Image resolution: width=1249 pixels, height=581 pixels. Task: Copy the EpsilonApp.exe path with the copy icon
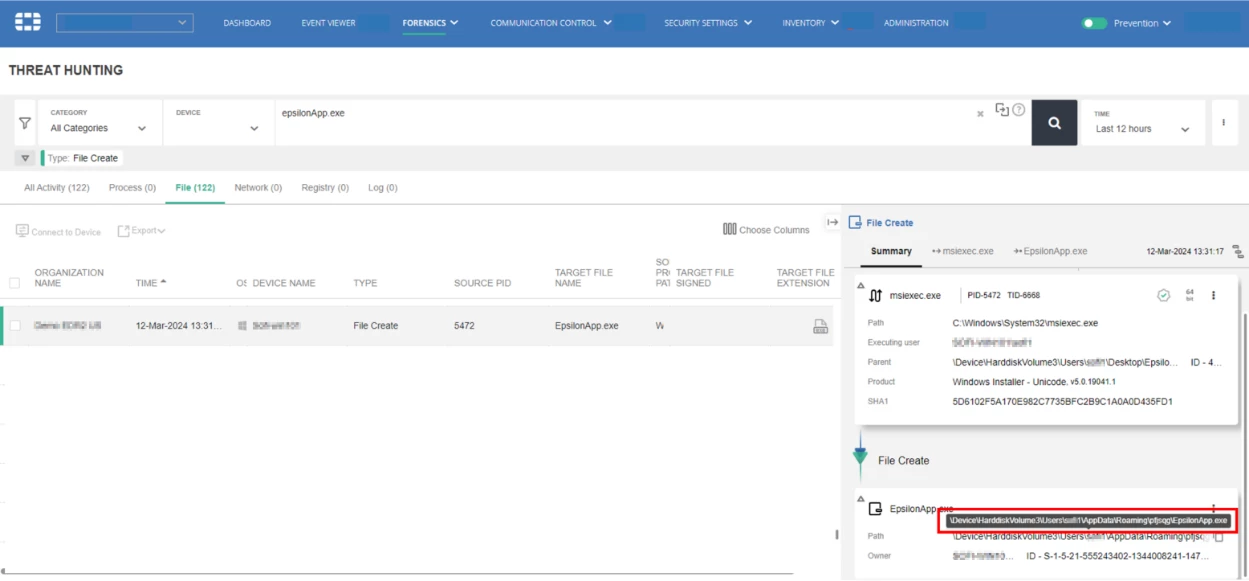point(1217,537)
